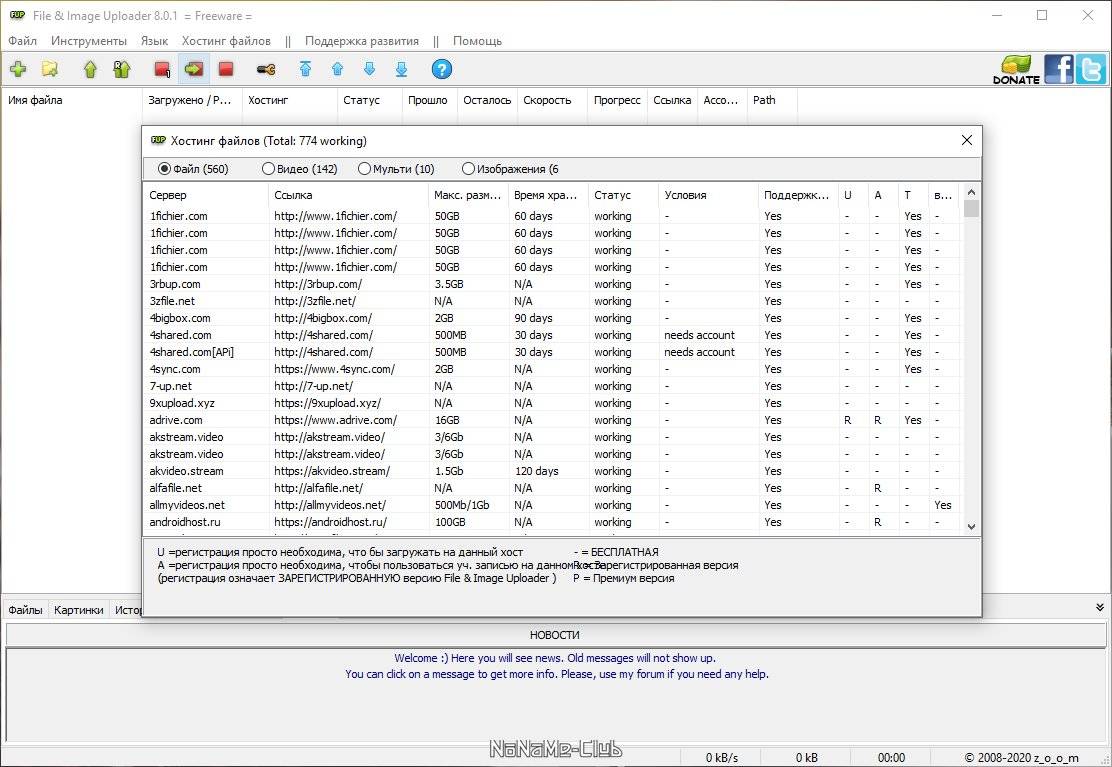Click the move-up blue arrow icon
The height and width of the screenshot is (767, 1112).
tap(338, 69)
